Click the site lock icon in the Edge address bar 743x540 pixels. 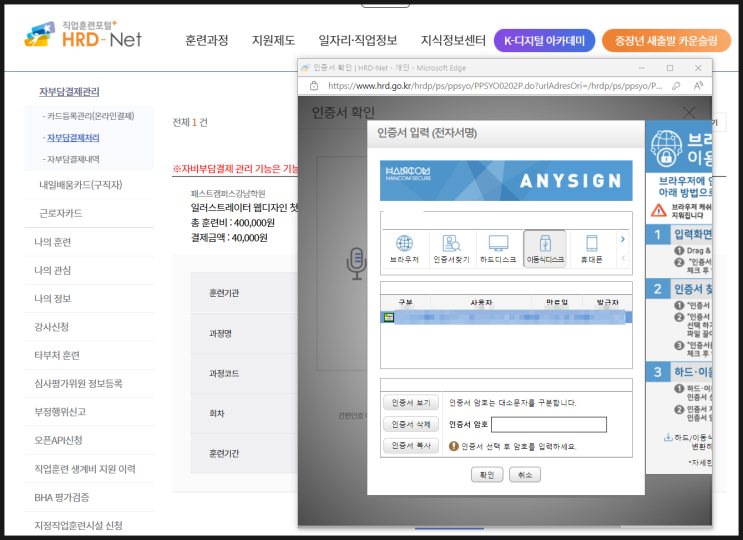point(314,86)
